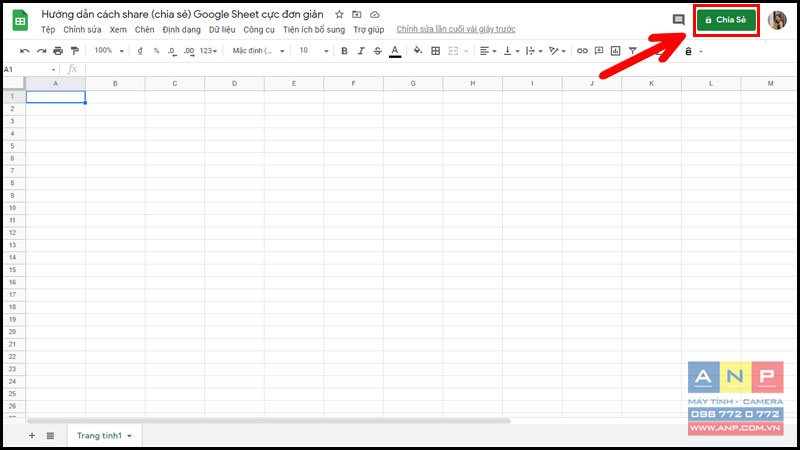The image size is (800, 450).
Task: Open the Dữ liệu menu
Action: coord(222,30)
